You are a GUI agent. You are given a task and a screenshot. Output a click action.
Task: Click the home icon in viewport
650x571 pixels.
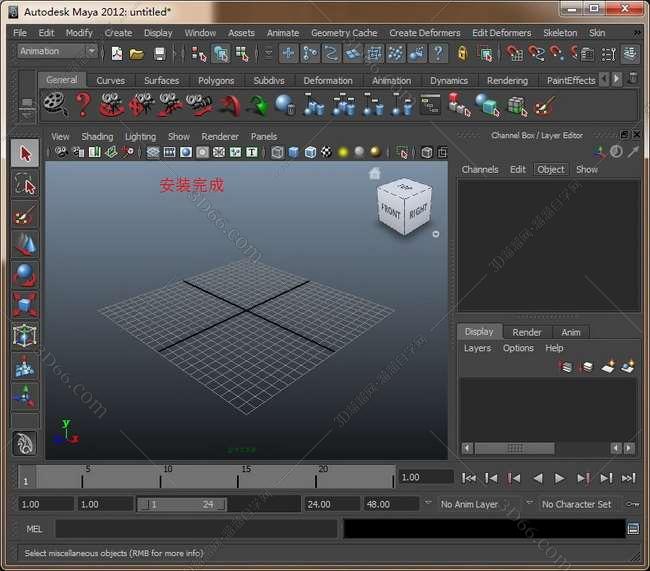[x=375, y=173]
